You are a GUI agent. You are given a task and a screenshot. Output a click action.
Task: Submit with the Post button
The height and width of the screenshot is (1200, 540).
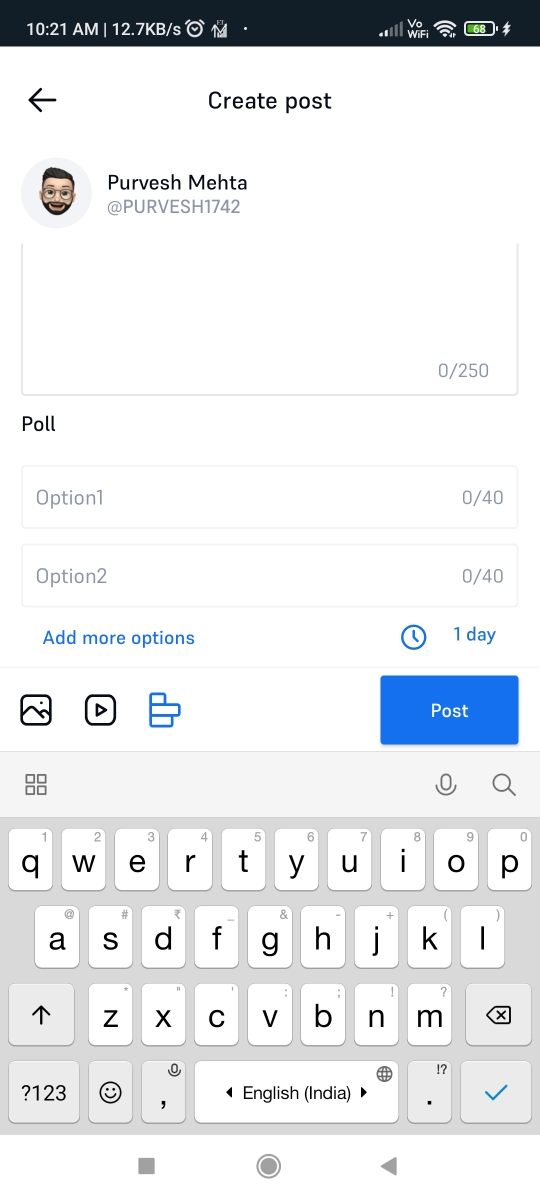pyautogui.click(x=449, y=710)
